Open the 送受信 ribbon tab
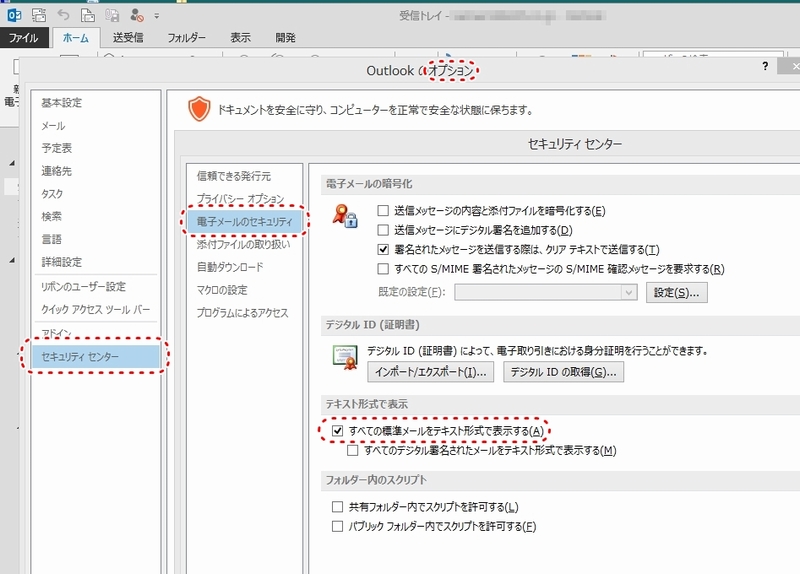Image resolution: width=800 pixels, height=574 pixels. (128, 38)
